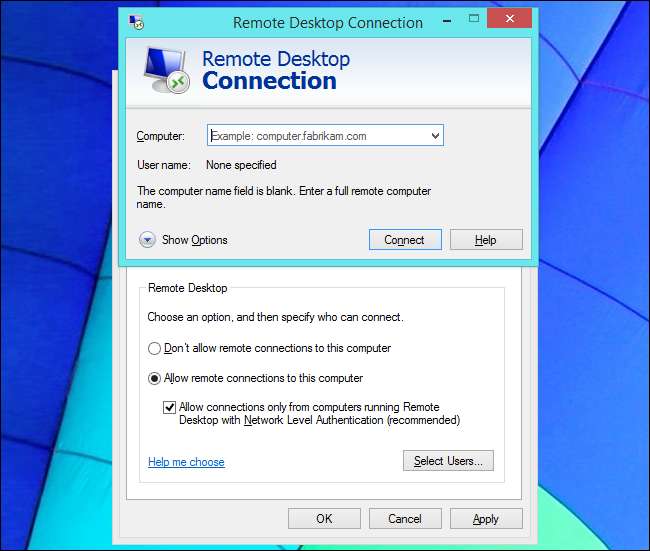Apply the remote settings changes
This screenshot has height=551, width=650.
point(486,519)
